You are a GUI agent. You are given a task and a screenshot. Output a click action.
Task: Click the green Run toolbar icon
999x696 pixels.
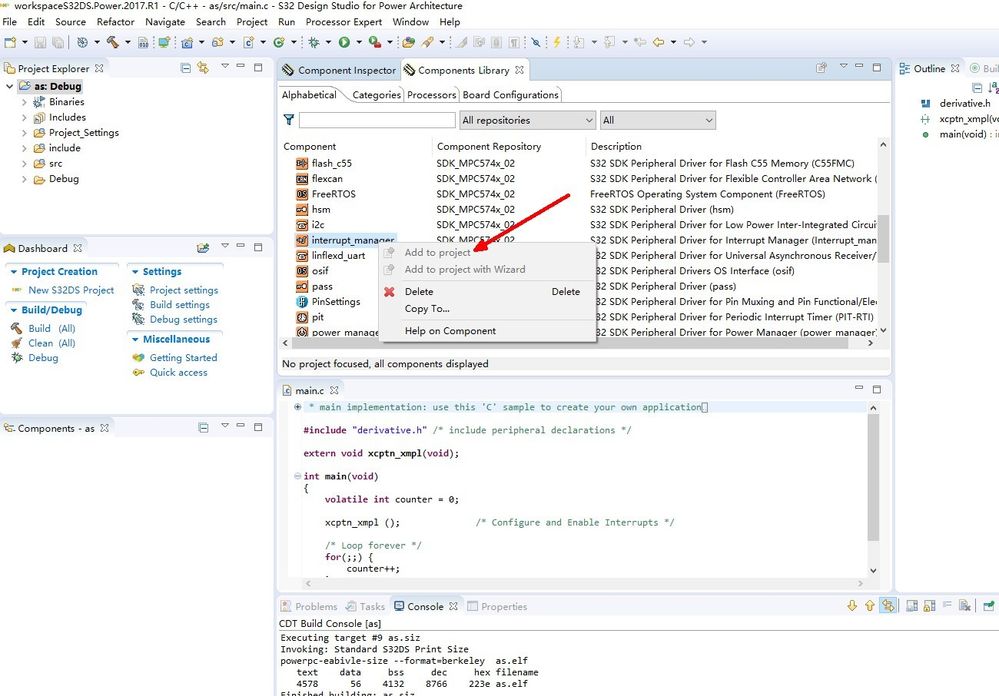344,42
